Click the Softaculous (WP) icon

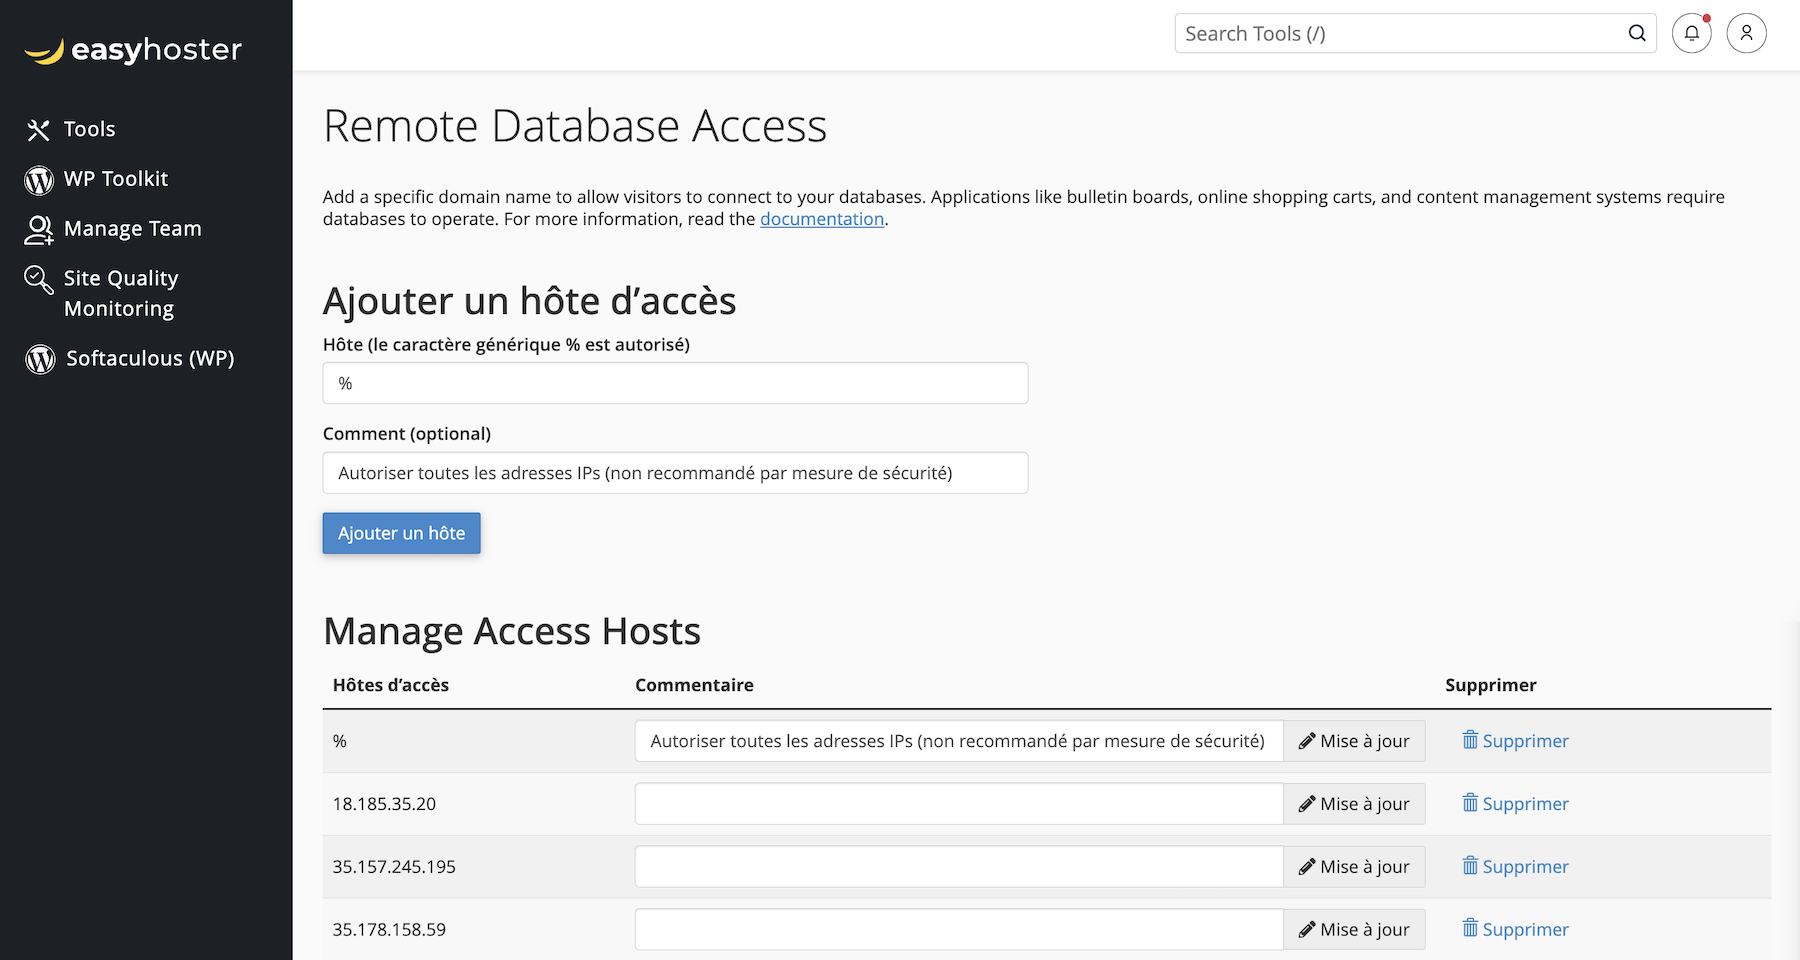coord(40,359)
